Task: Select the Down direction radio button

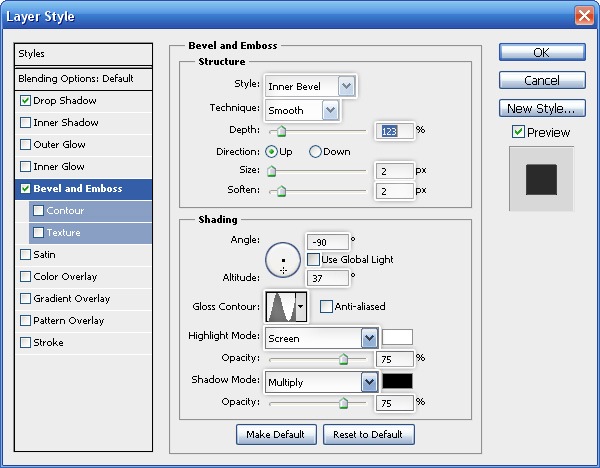Action: coord(315,152)
